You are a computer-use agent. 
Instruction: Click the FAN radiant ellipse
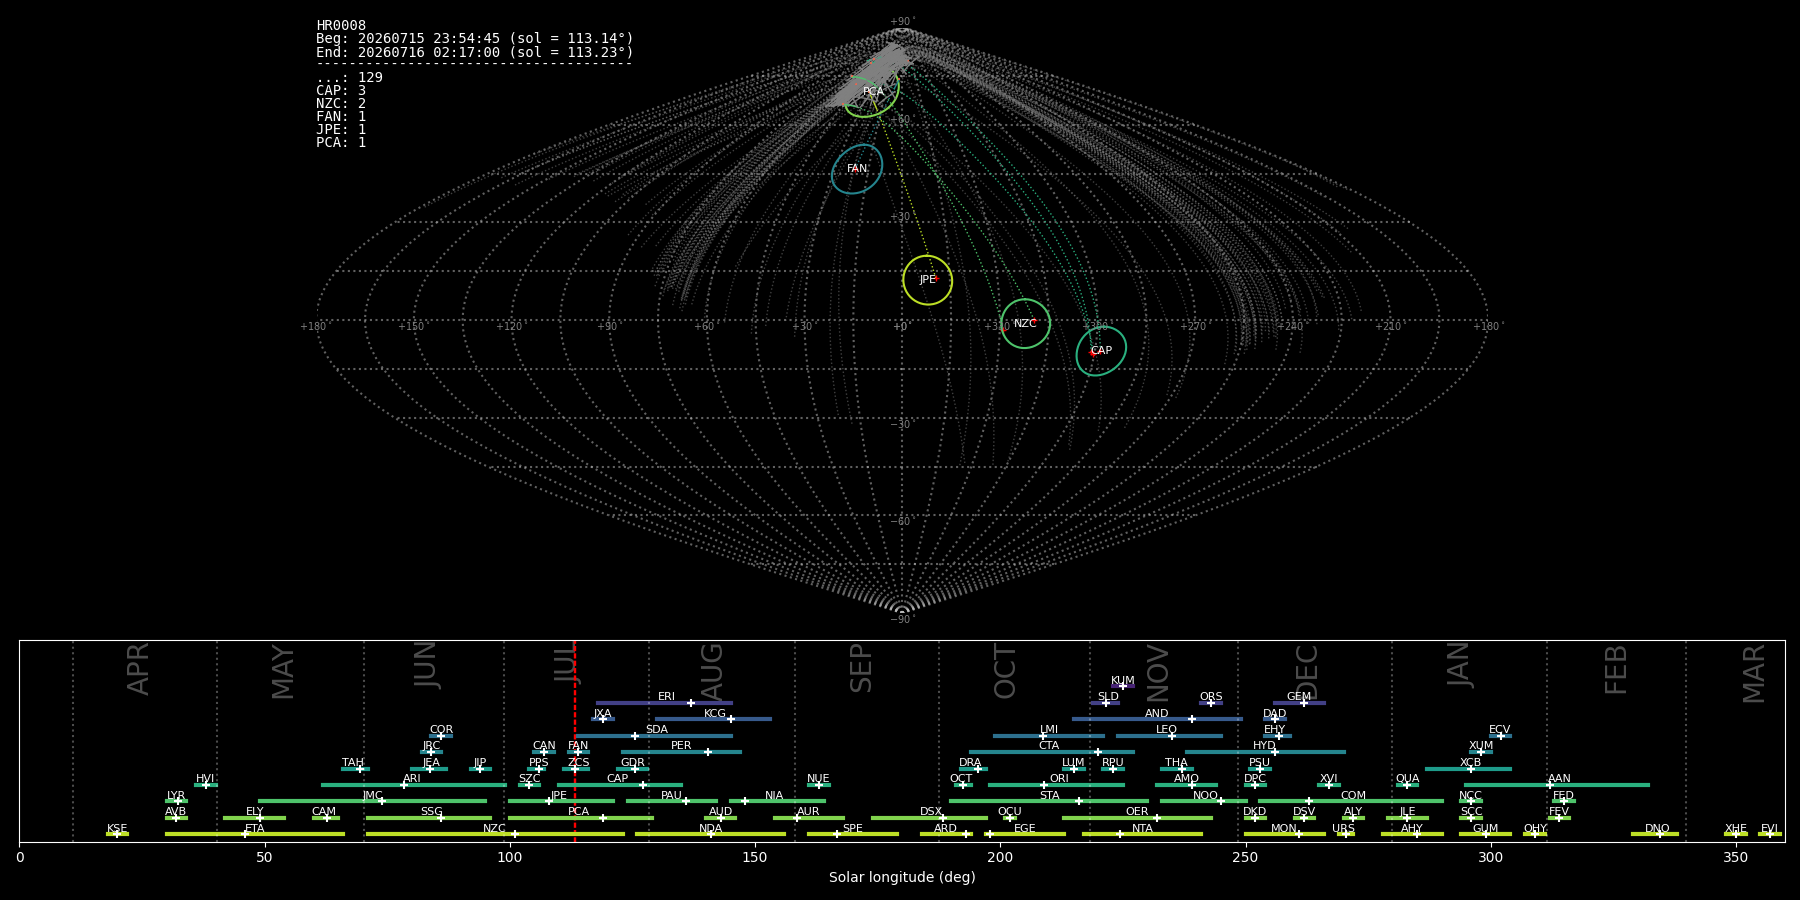857,169
